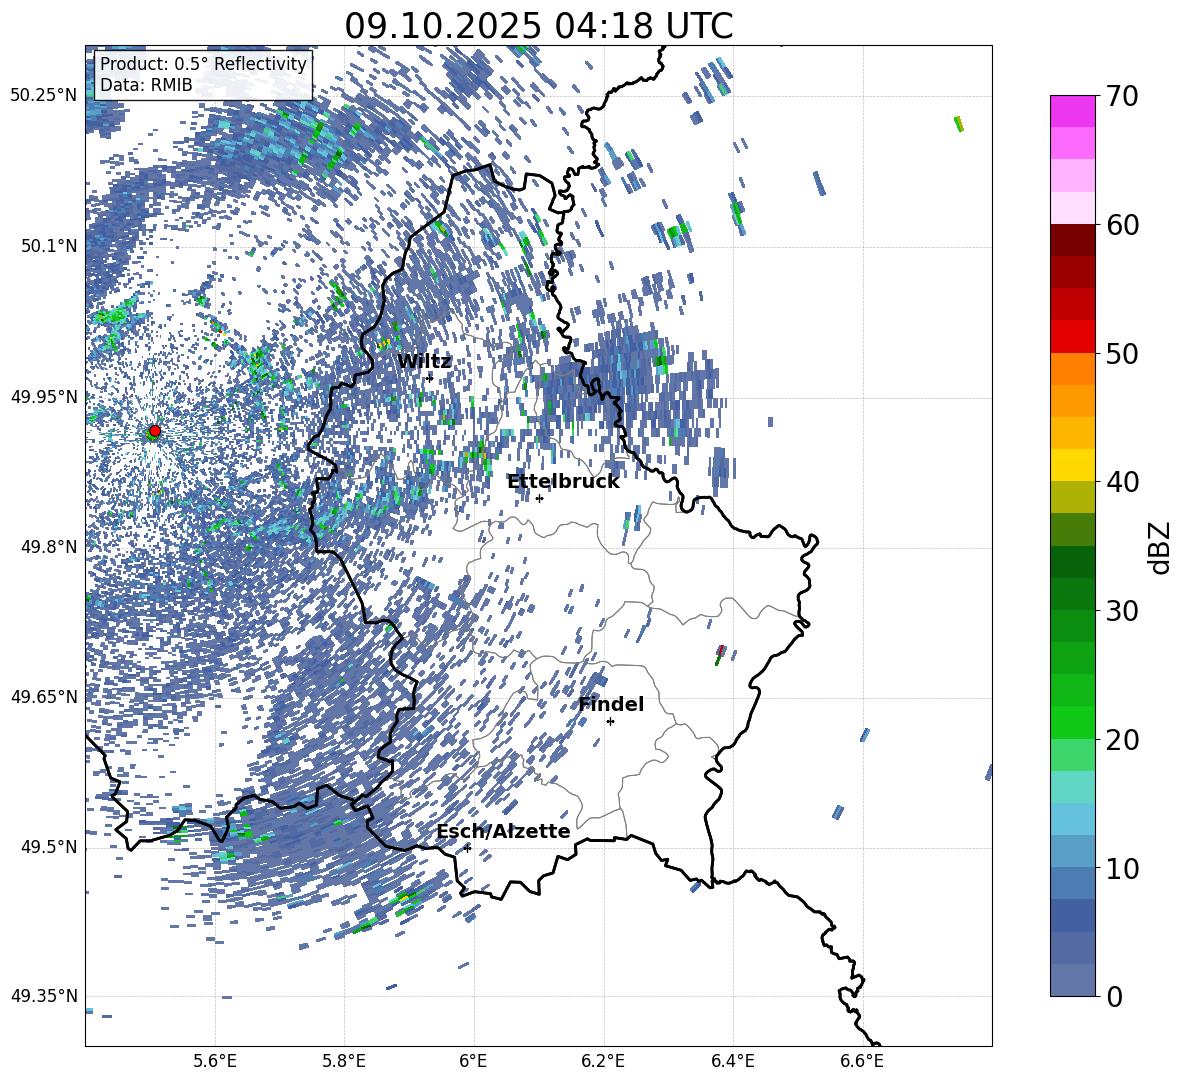Click the 49.35°N latitude label
The image size is (1184, 1081).
coord(44,996)
